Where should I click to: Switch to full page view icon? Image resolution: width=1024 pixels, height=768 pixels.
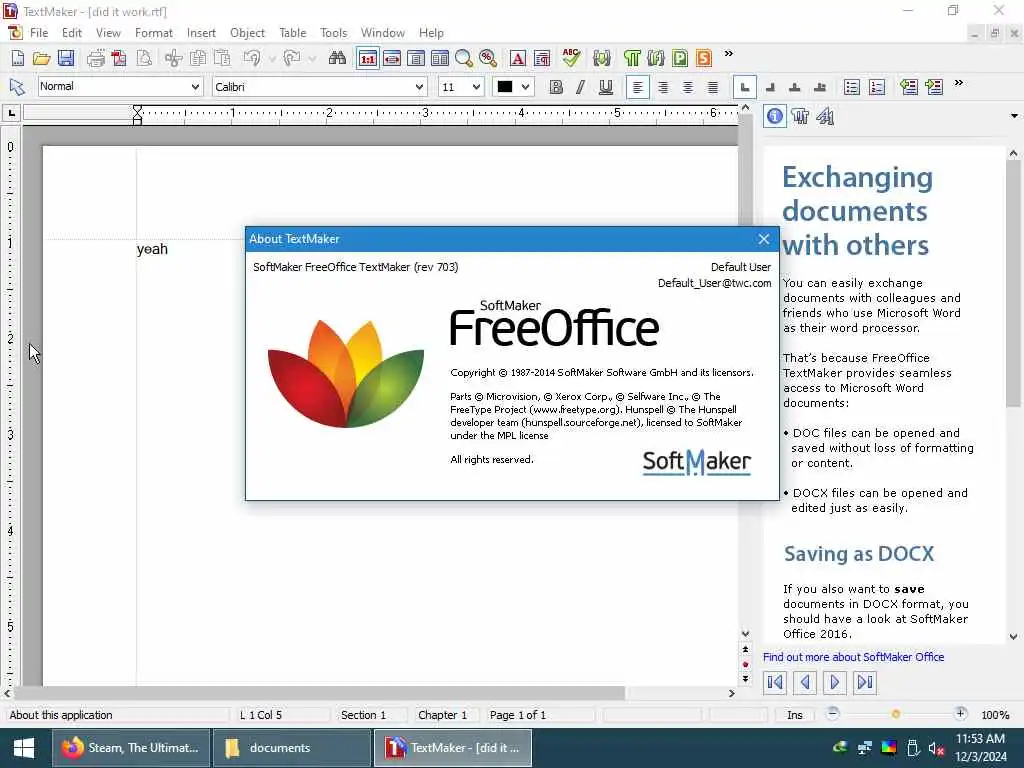(x=416, y=58)
